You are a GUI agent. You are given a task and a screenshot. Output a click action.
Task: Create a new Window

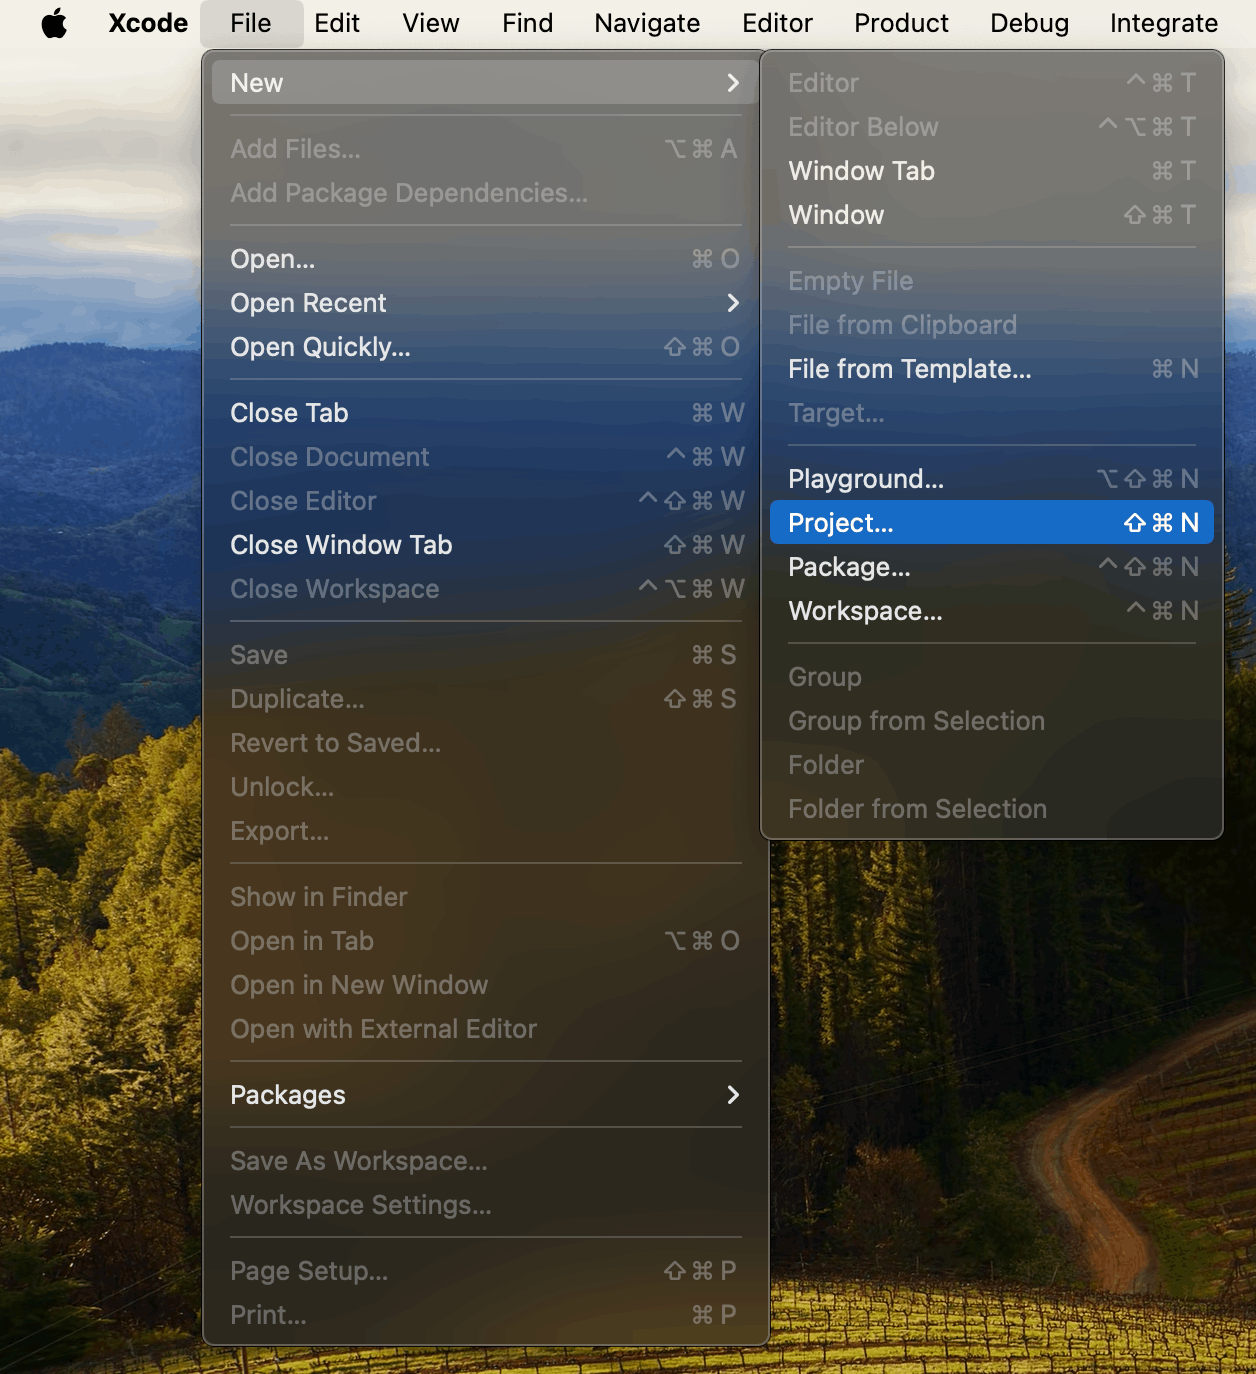point(992,215)
